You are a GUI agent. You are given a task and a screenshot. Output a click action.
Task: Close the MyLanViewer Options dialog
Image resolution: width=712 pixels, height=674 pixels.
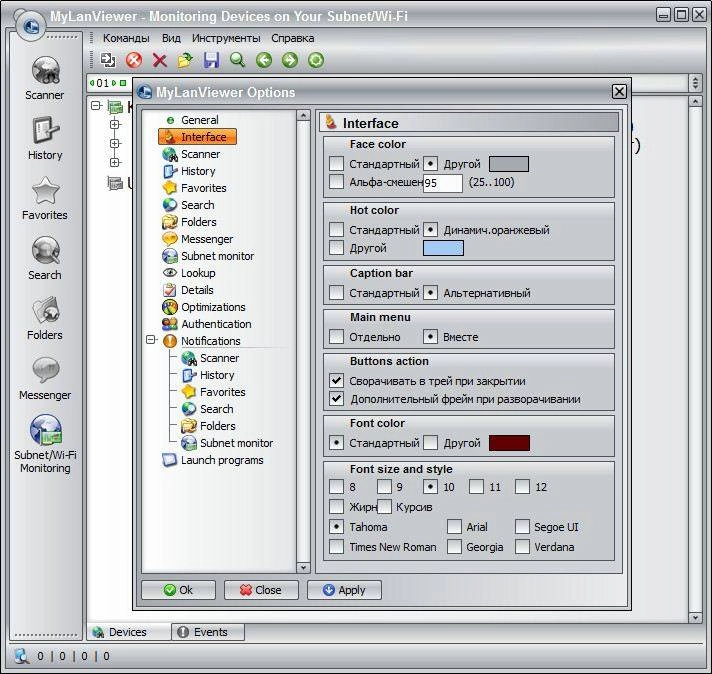619,92
